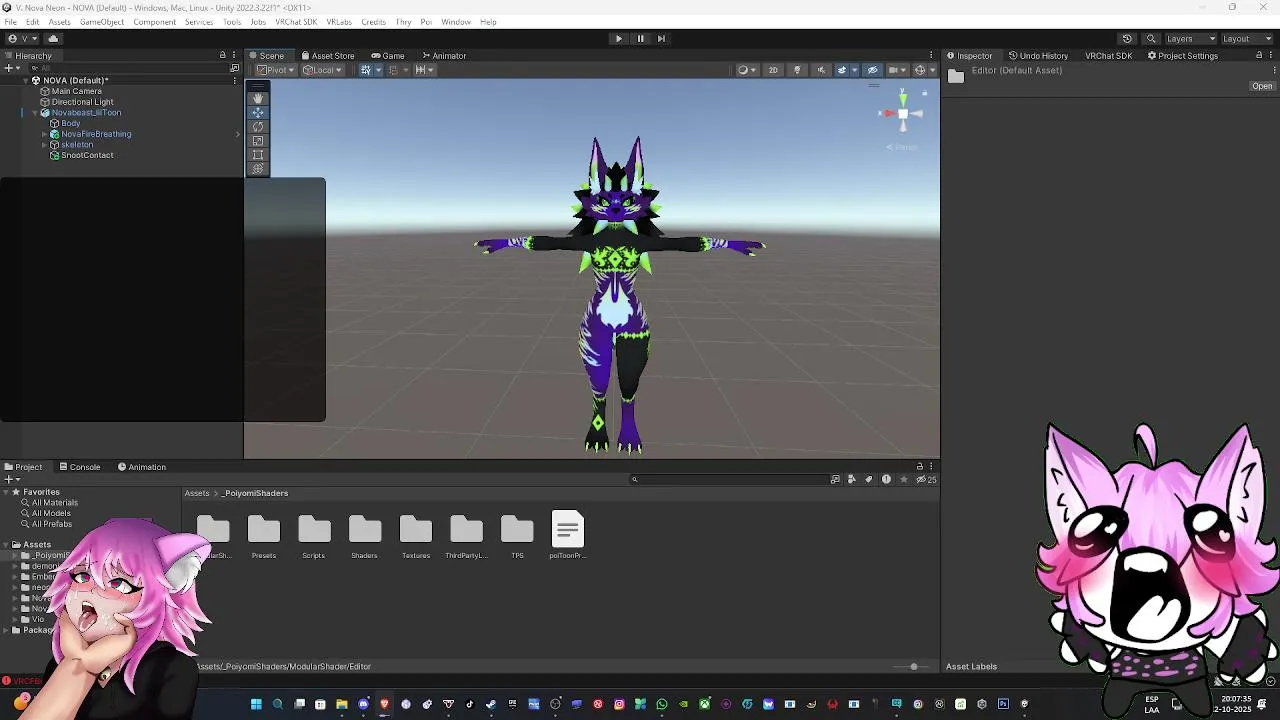The height and width of the screenshot is (720, 1280).
Task: Toggle hidden objects visibility in Scene
Action: click(872, 70)
